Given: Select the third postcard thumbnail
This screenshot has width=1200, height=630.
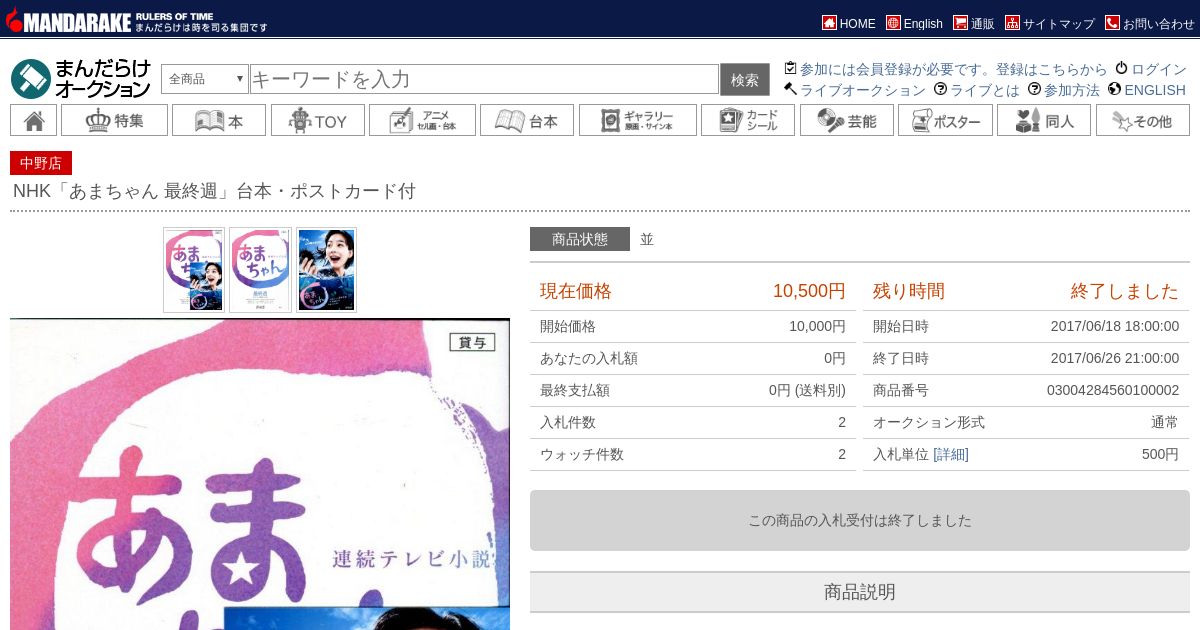Looking at the screenshot, I should 326,270.
